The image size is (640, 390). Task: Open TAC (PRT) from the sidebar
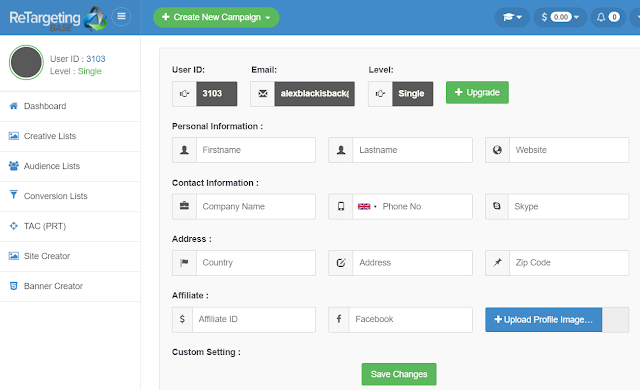[70, 226]
